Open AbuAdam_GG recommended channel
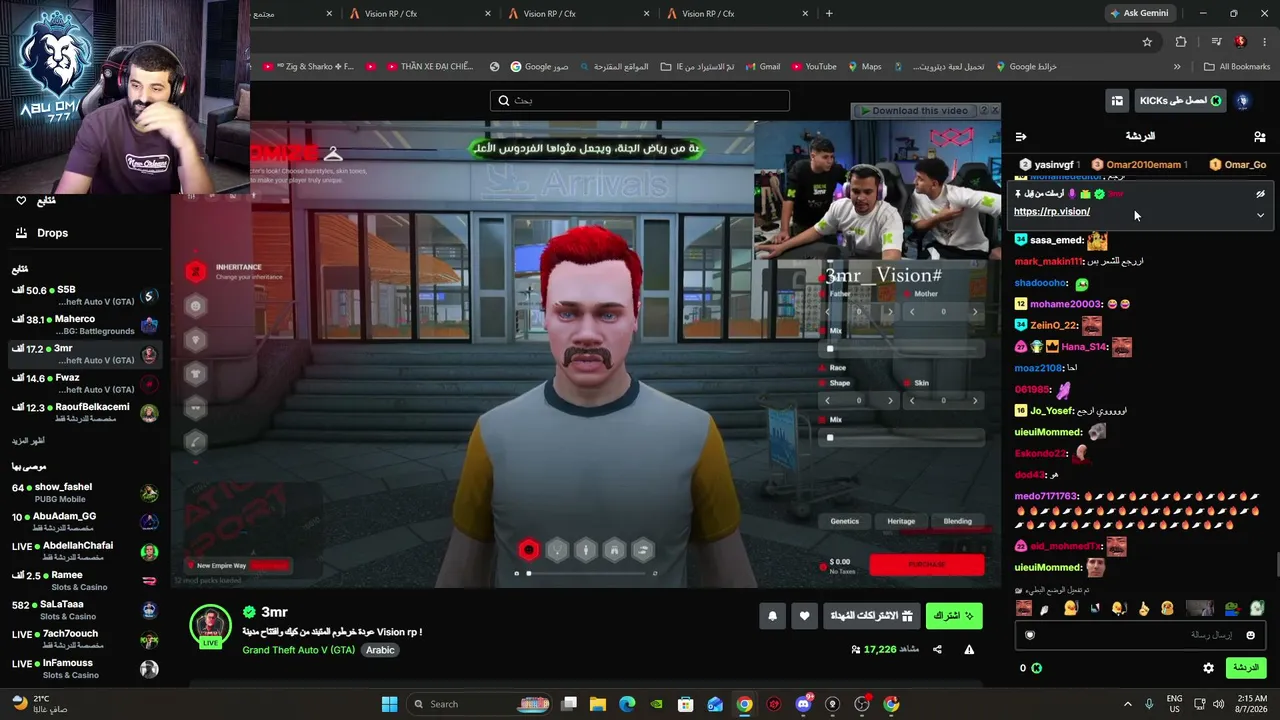The image size is (1280, 720). tap(84, 522)
